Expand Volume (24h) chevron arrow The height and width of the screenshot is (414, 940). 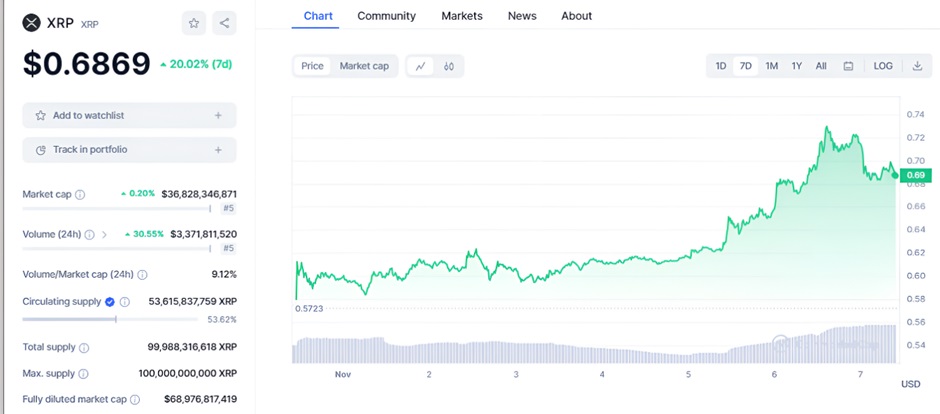coord(104,234)
